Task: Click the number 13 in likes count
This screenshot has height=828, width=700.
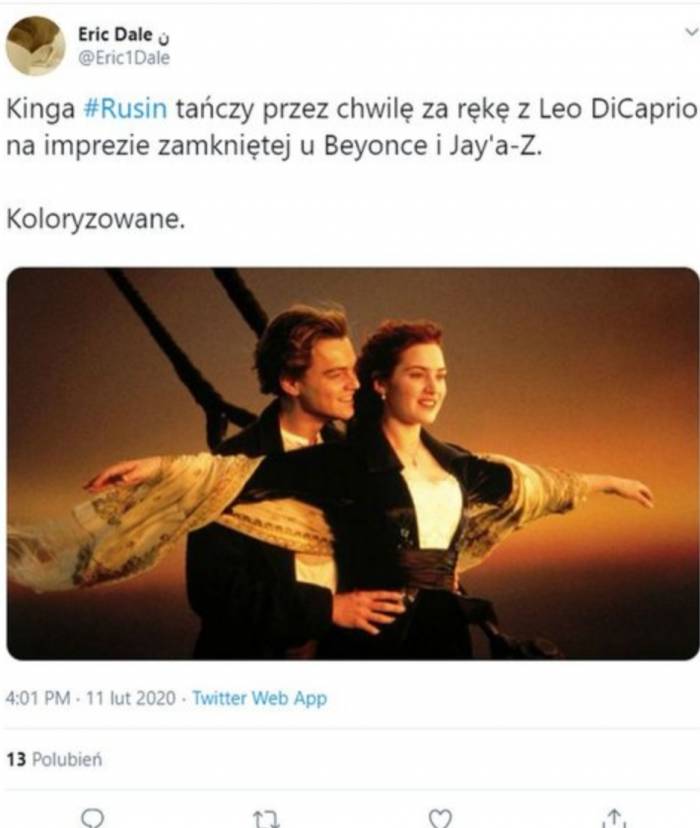Action: point(16,759)
